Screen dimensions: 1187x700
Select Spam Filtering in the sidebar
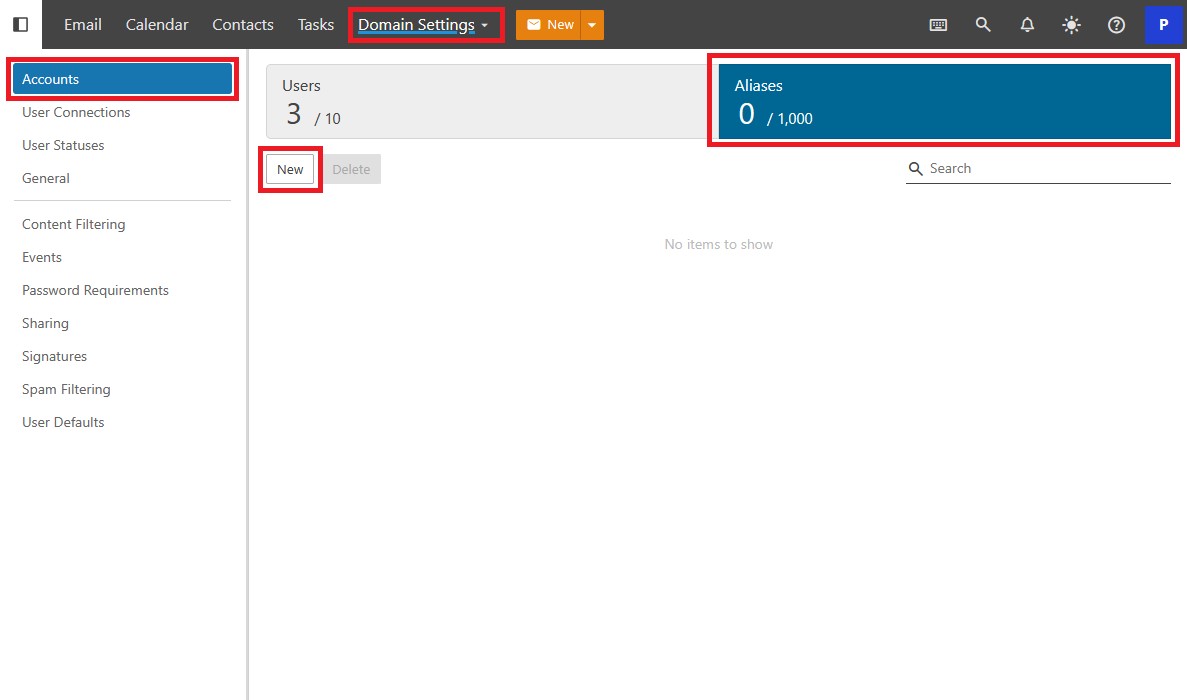pos(66,389)
